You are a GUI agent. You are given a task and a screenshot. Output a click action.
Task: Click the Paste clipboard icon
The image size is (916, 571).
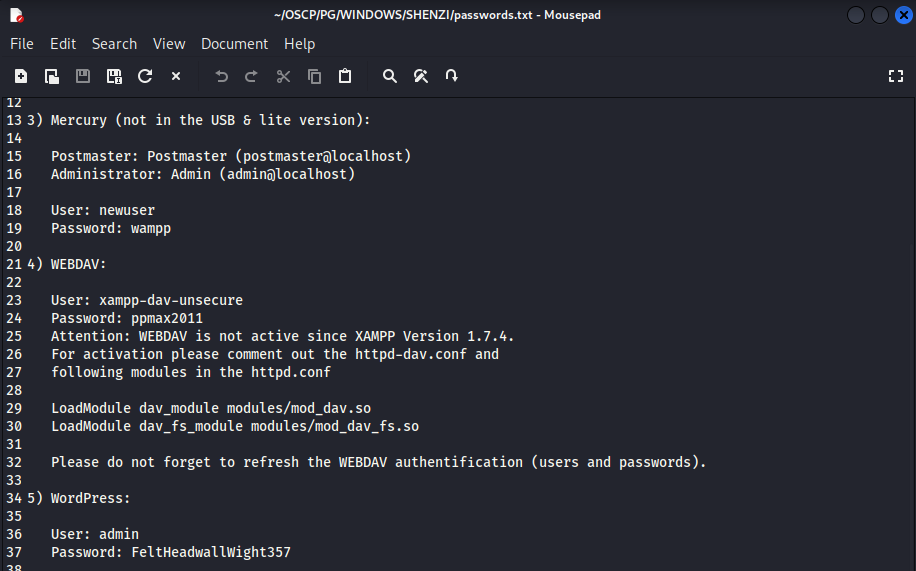pos(345,76)
